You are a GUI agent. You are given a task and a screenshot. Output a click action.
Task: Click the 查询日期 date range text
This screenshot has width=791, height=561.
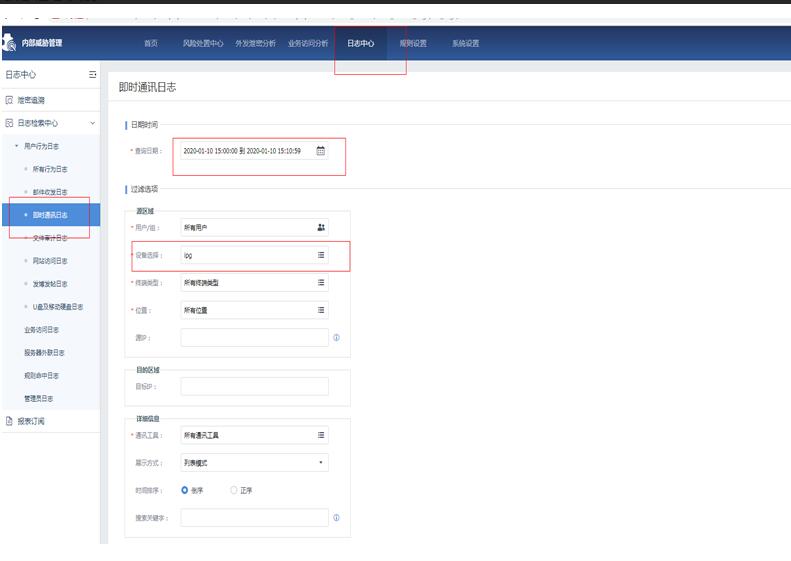tap(242, 151)
